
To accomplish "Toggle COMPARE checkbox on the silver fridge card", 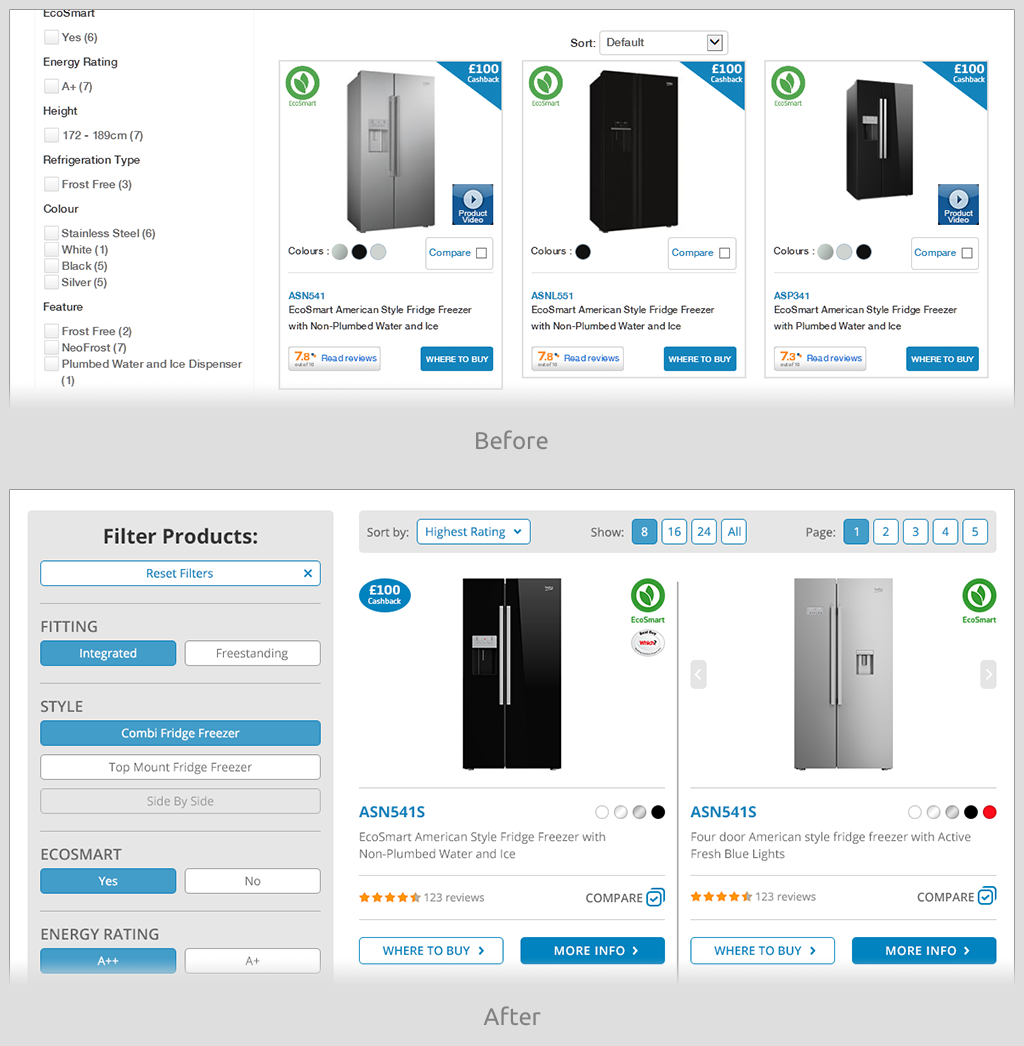I will 987,896.
